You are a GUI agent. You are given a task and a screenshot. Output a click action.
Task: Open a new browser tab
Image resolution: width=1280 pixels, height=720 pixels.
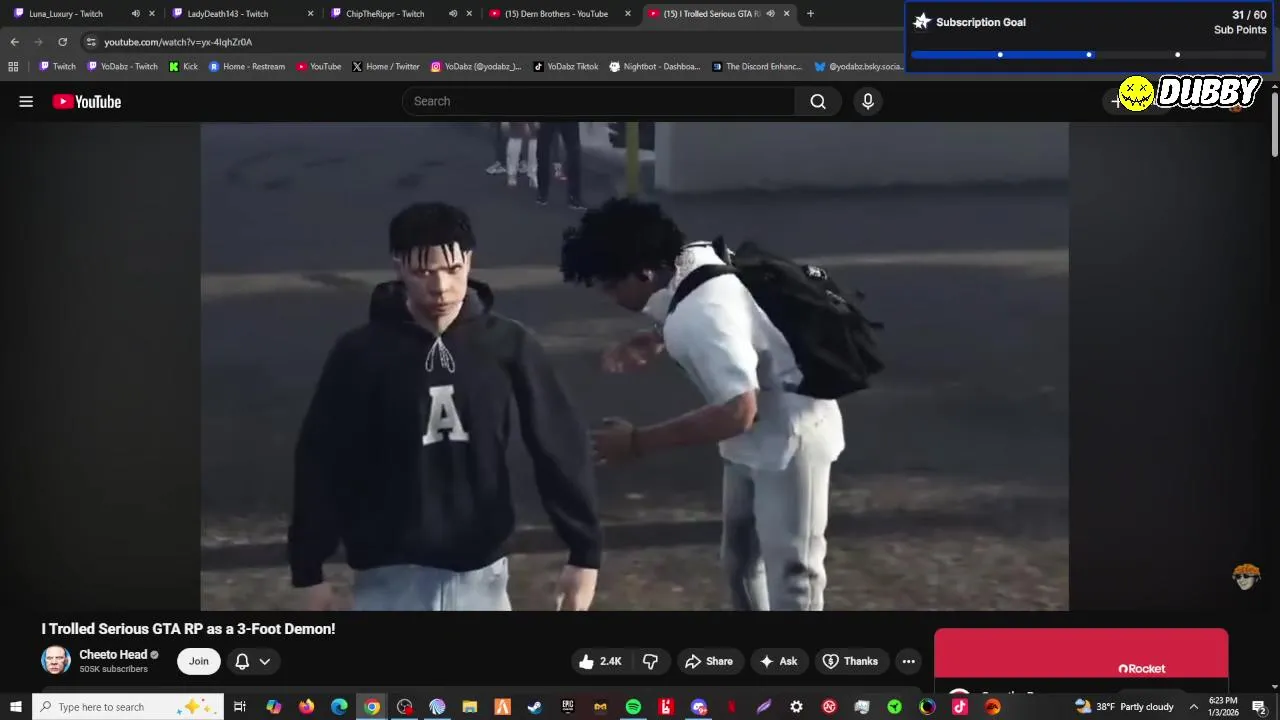810,14
